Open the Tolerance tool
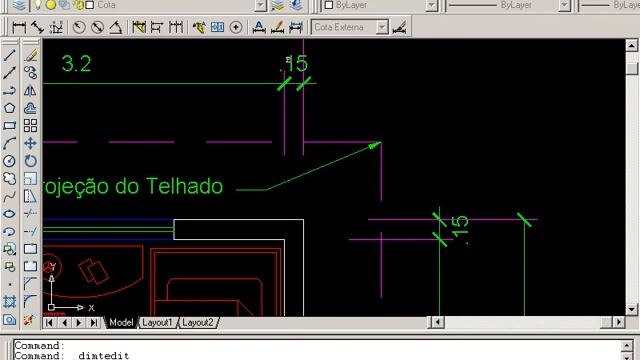 217,27
